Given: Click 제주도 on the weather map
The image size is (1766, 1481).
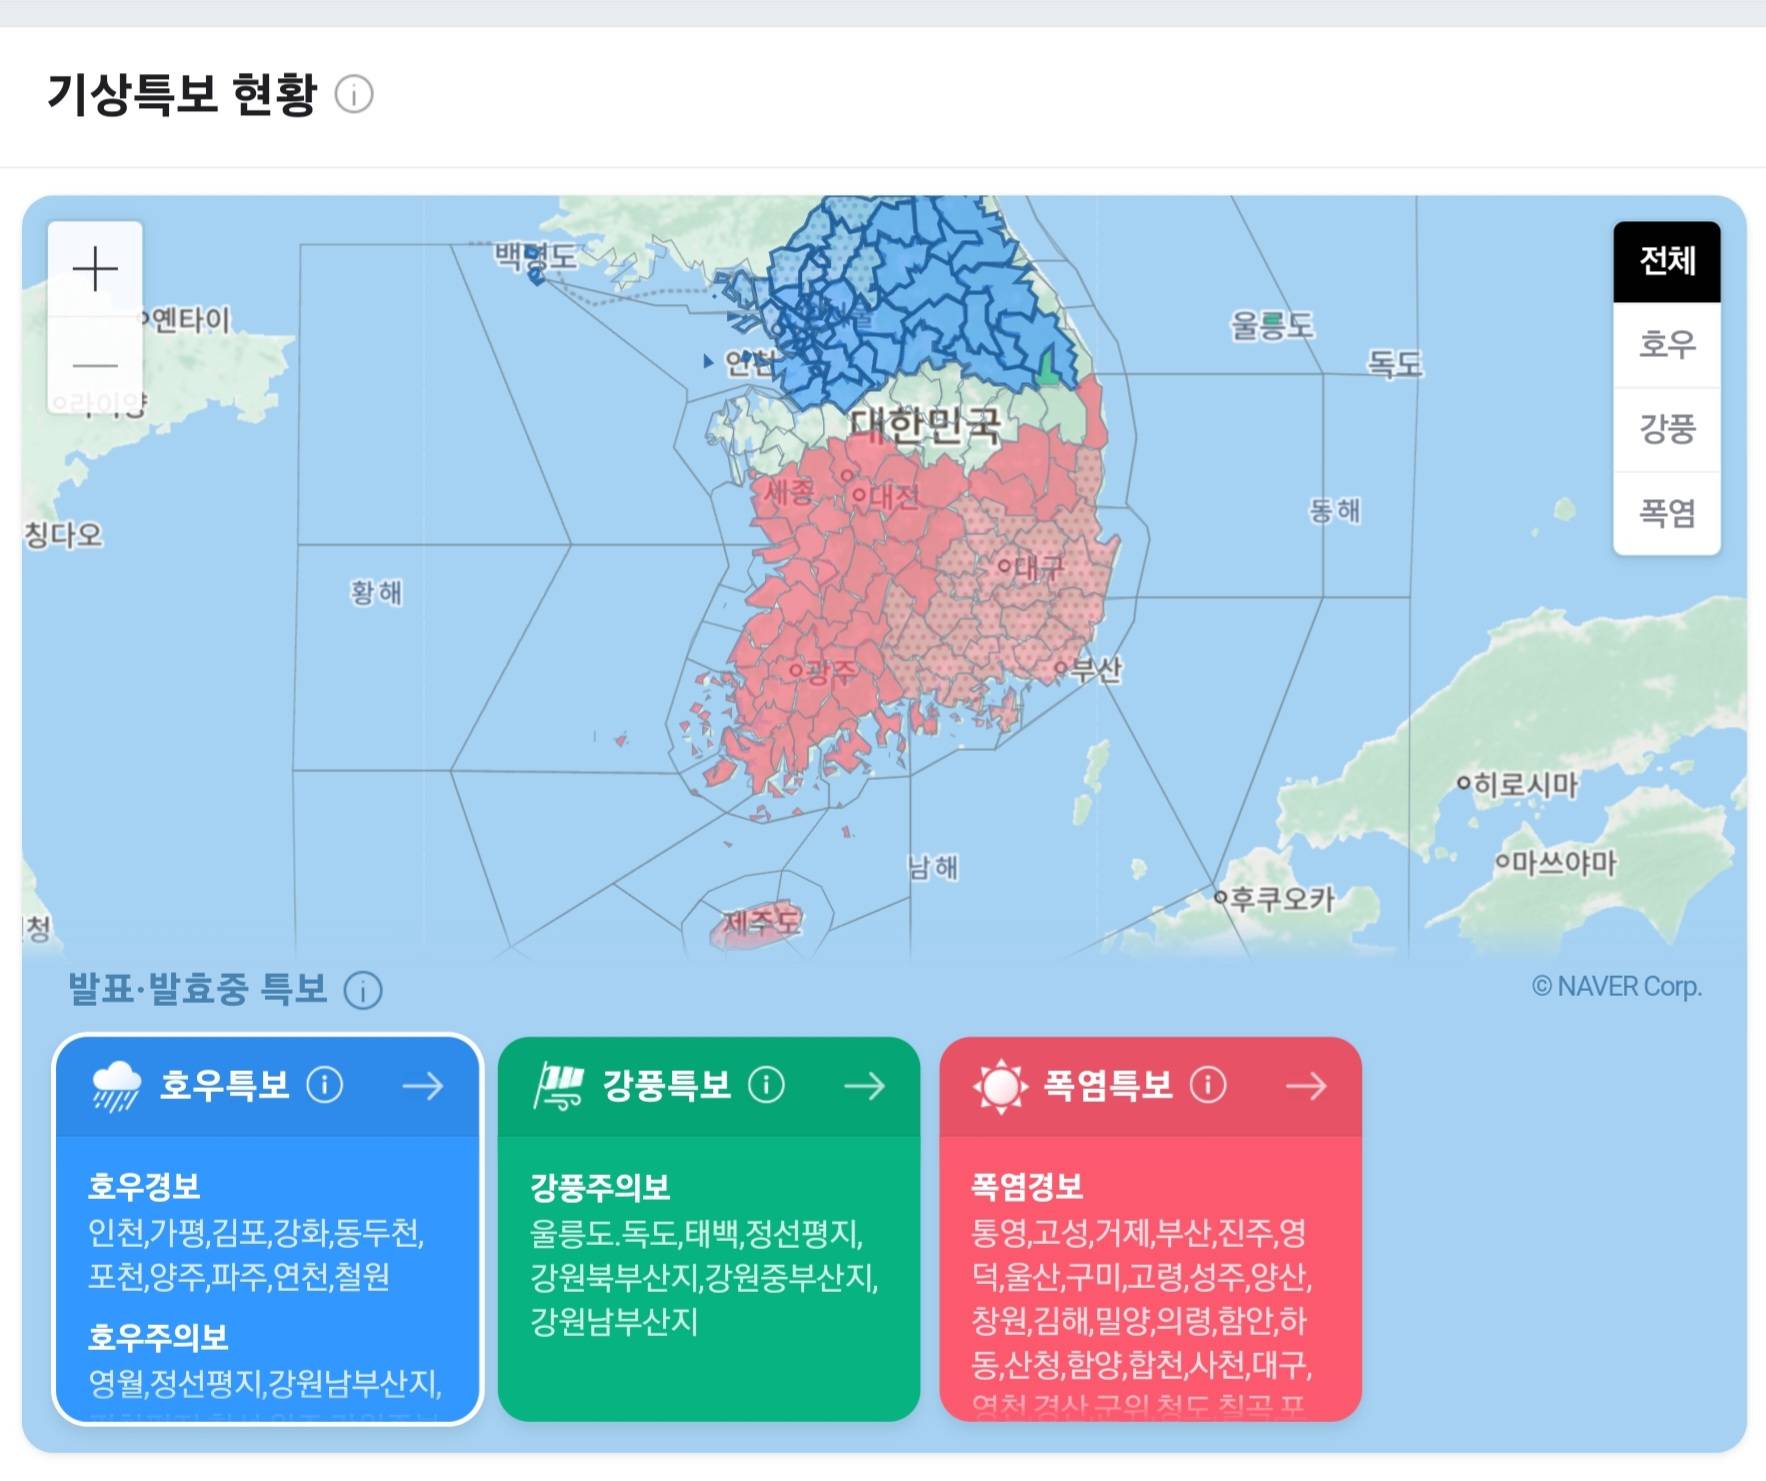Looking at the screenshot, I should pos(760,923).
